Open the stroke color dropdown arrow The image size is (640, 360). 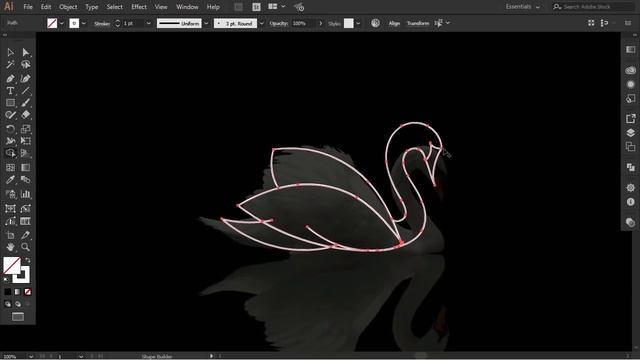[x=84, y=23]
